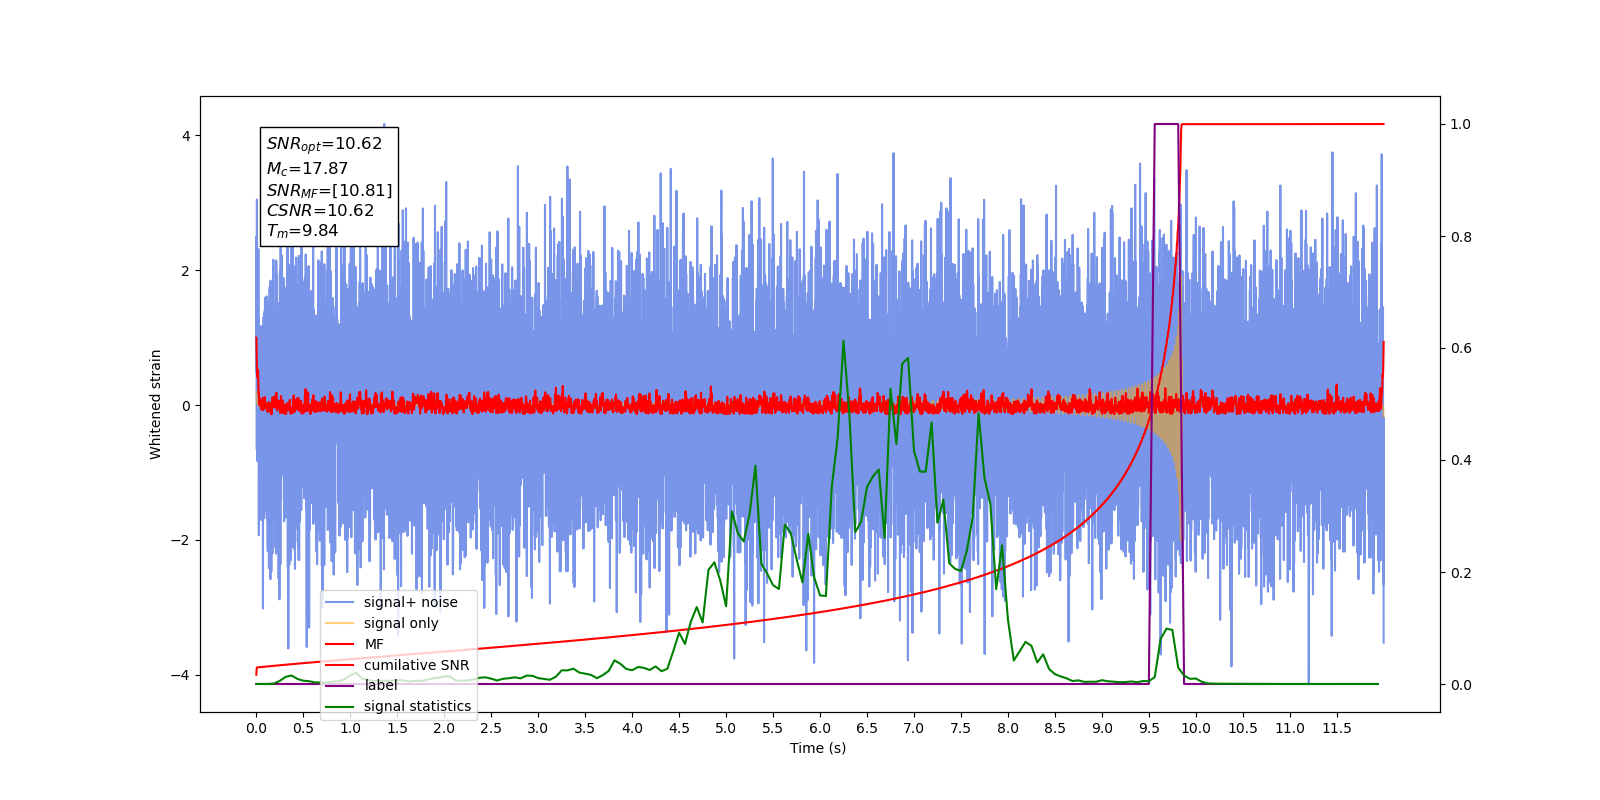Viewport: 1600px width, 800px height.
Task: Click the 1.5 tick on time axis
Action: [397, 728]
